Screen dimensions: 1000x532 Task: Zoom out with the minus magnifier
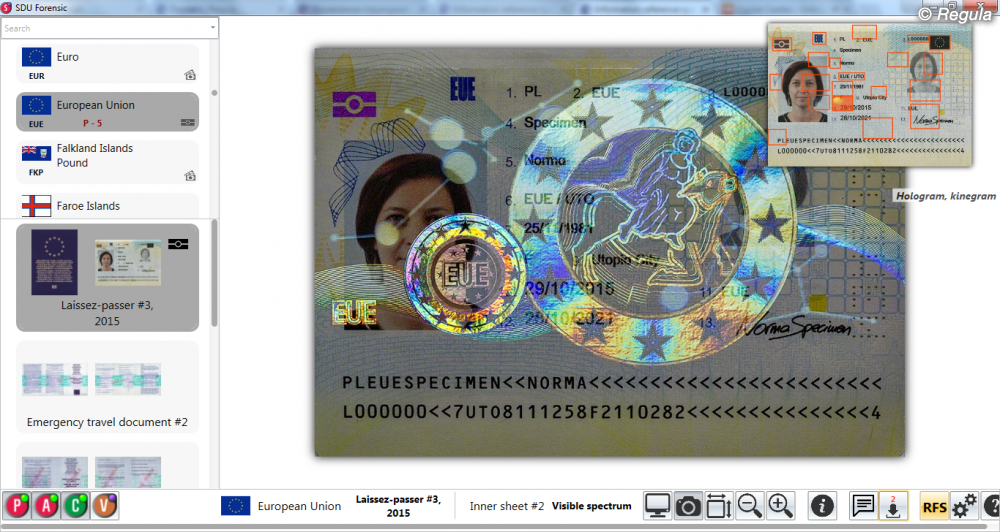click(x=750, y=506)
